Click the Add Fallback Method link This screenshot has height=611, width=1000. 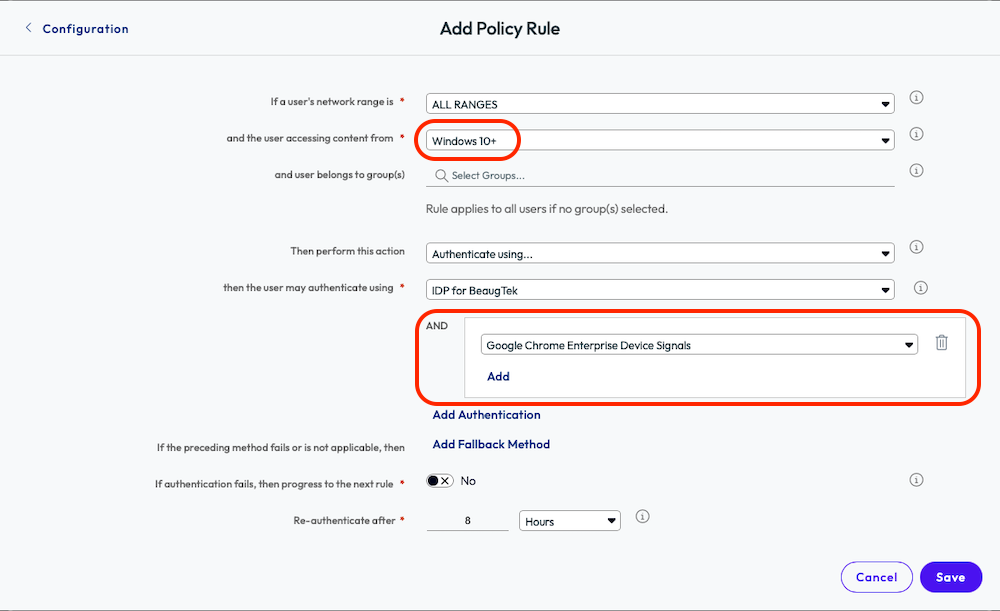[x=491, y=444]
